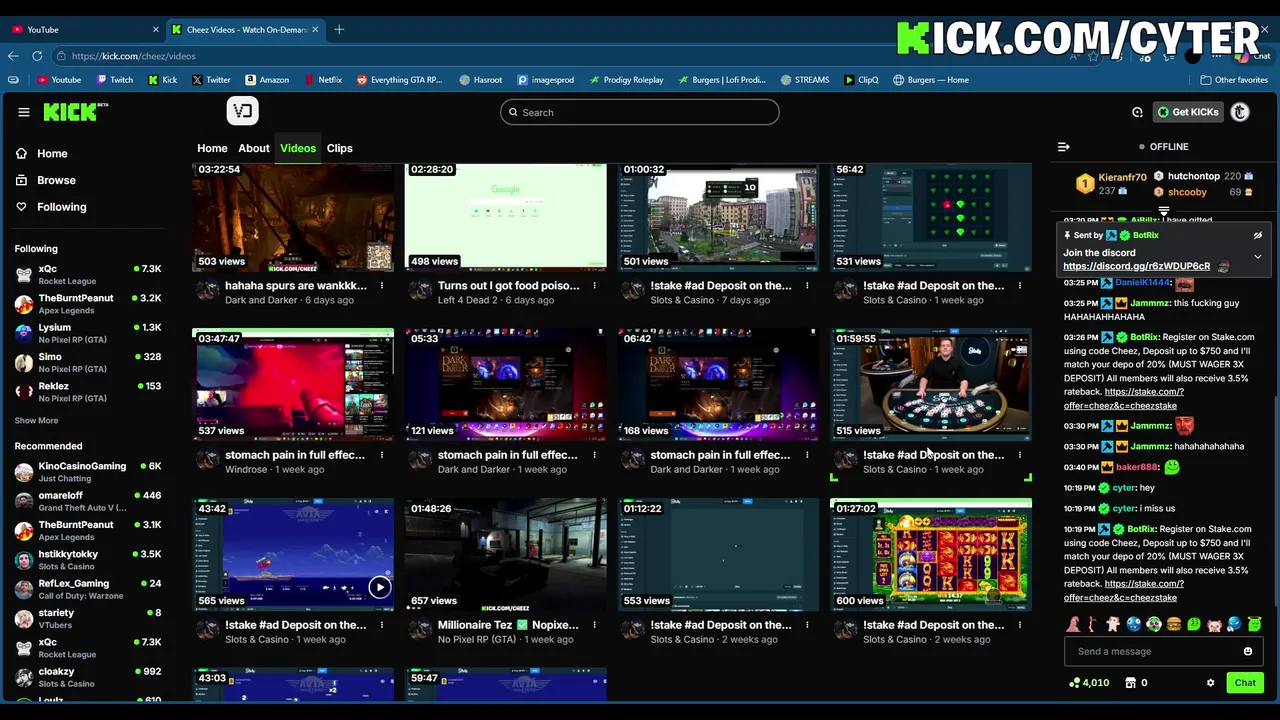Open the emoji picker in message box
This screenshot has width=1280, height=720.
point(1248,652)
